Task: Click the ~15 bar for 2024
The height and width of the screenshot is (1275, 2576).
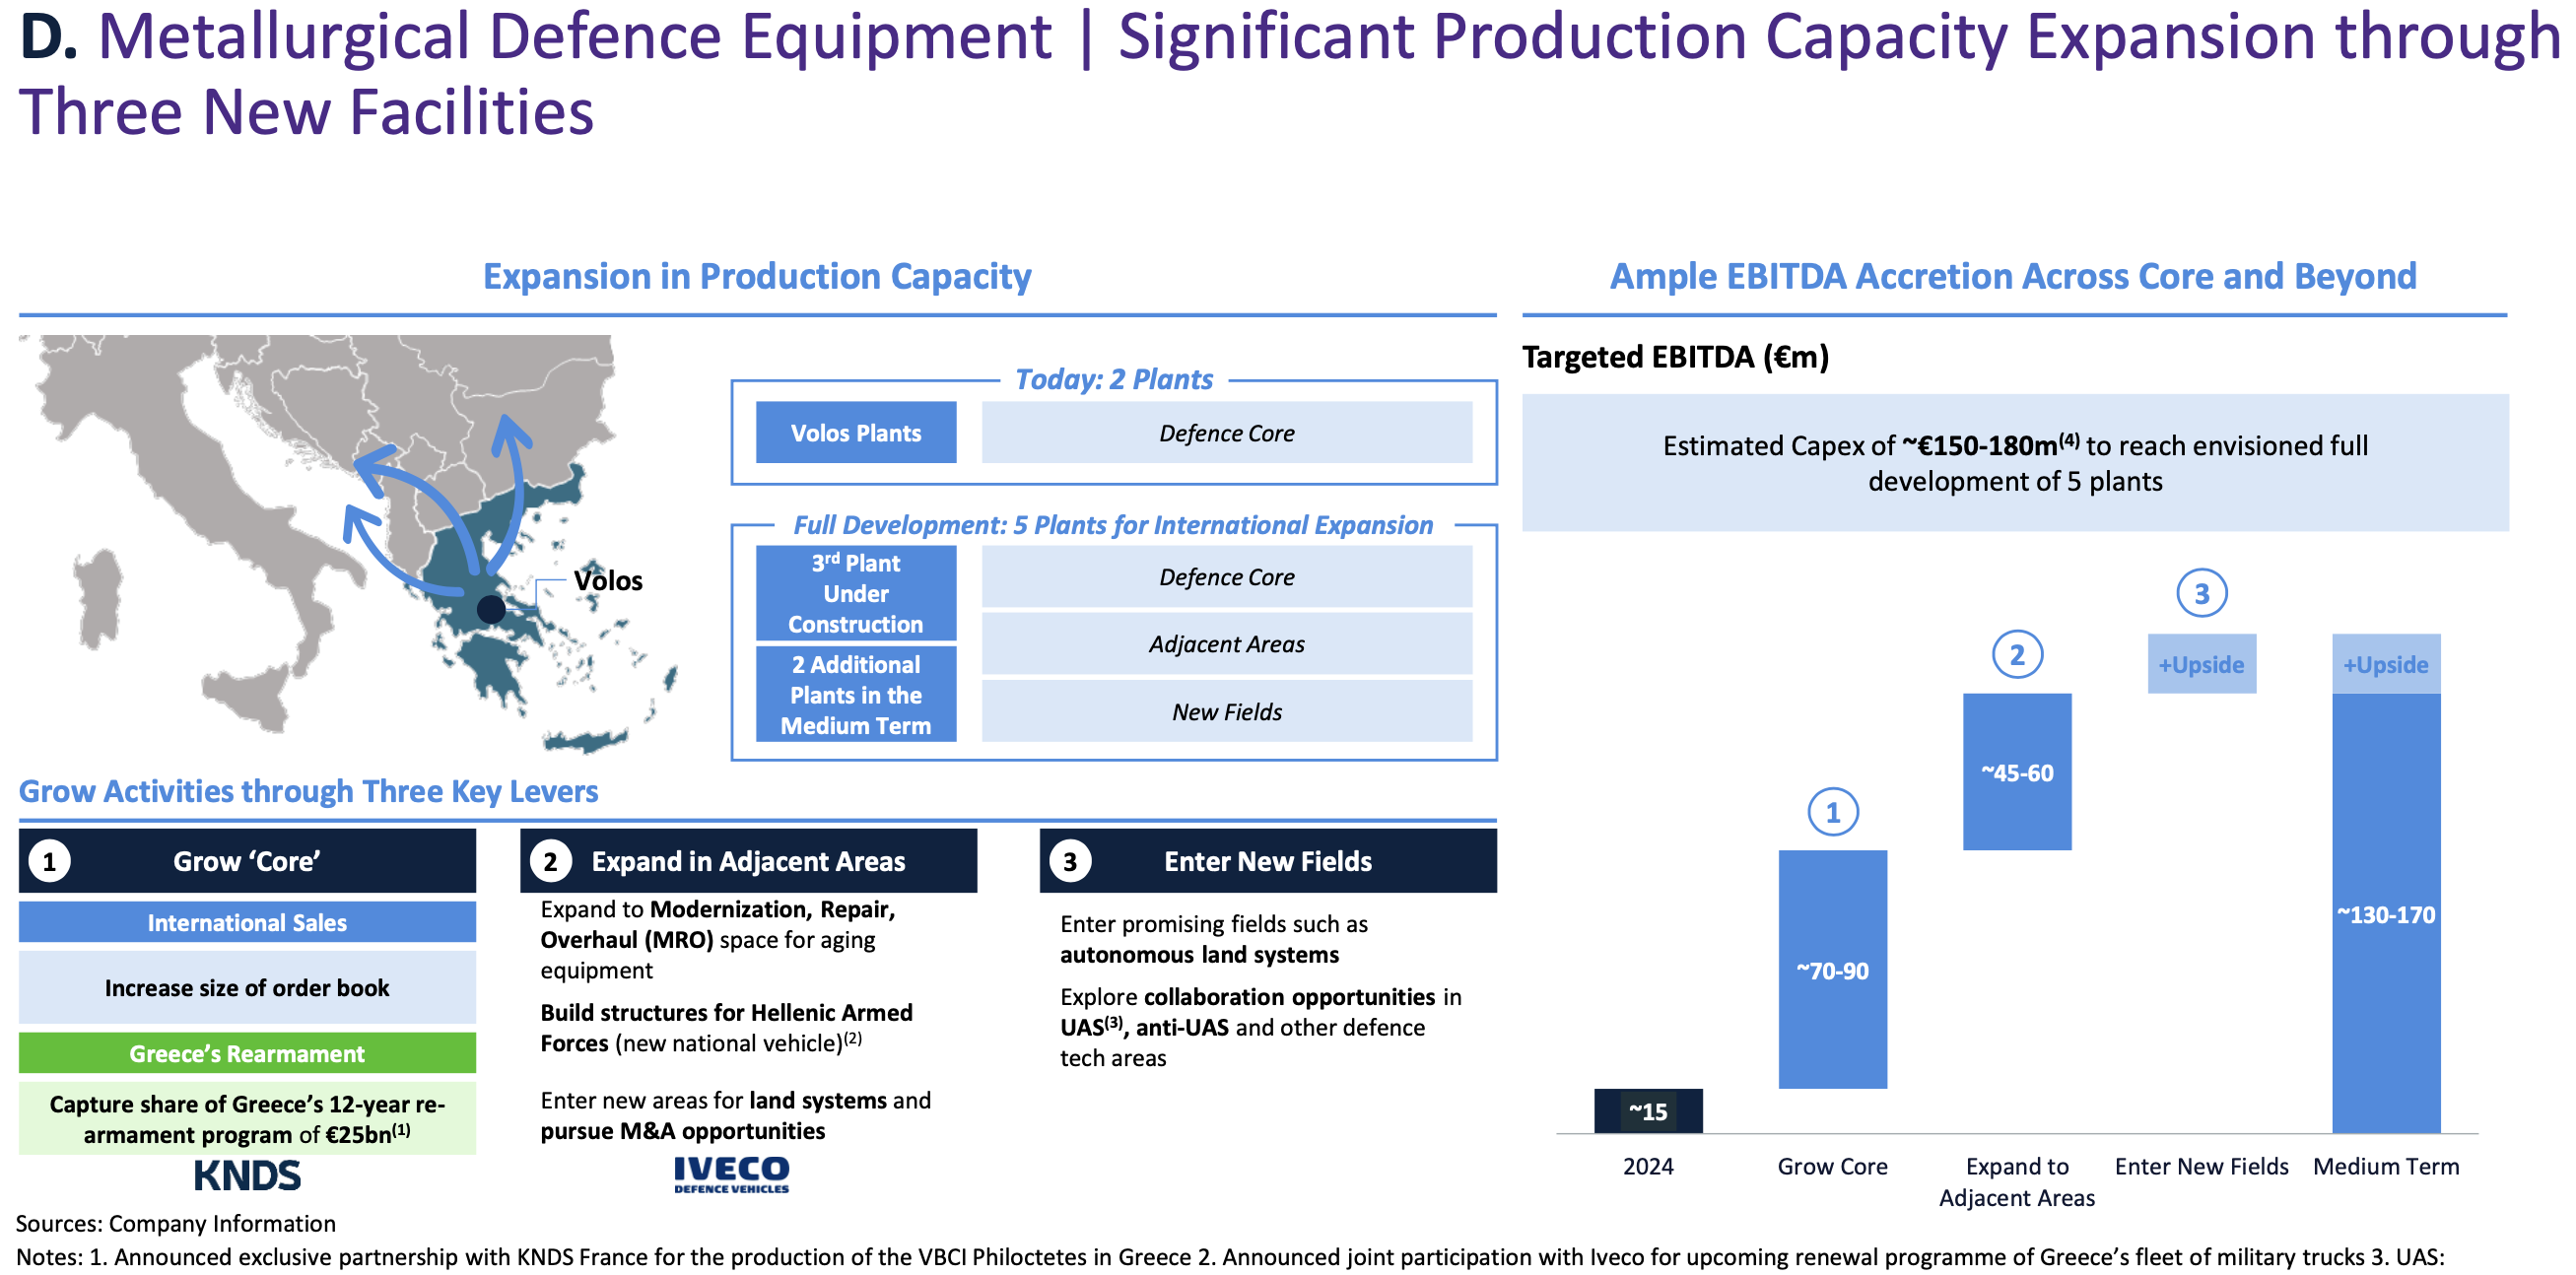Action: tap(1648, 1110)
